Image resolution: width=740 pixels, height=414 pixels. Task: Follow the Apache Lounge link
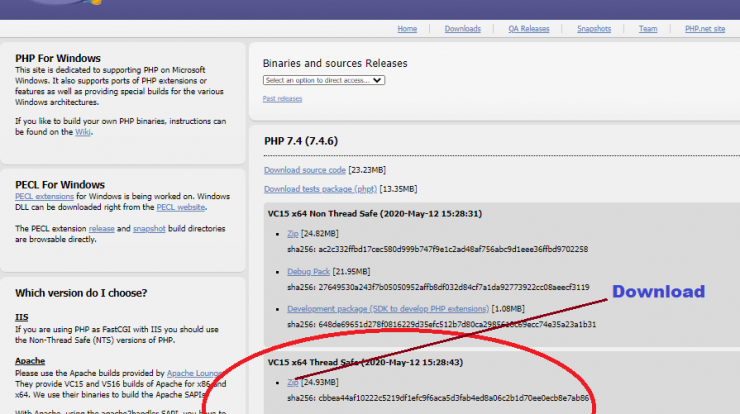pyautogui.click(x=194, y=373)
